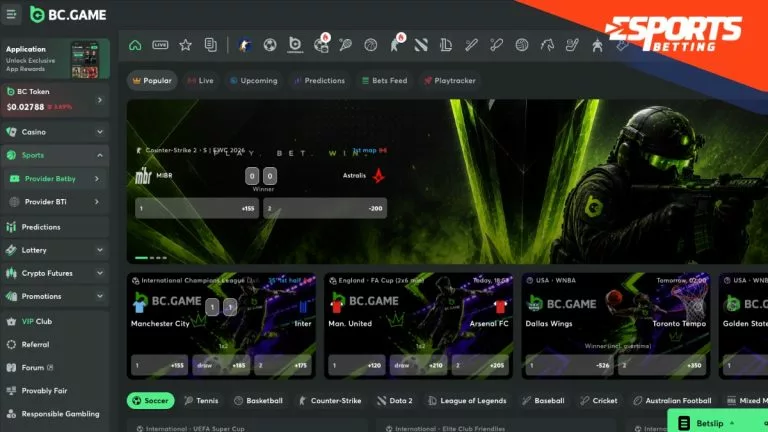768x432 pixels.
Task: Select the BC originals logo icon
Action: (x=295, y=45)
